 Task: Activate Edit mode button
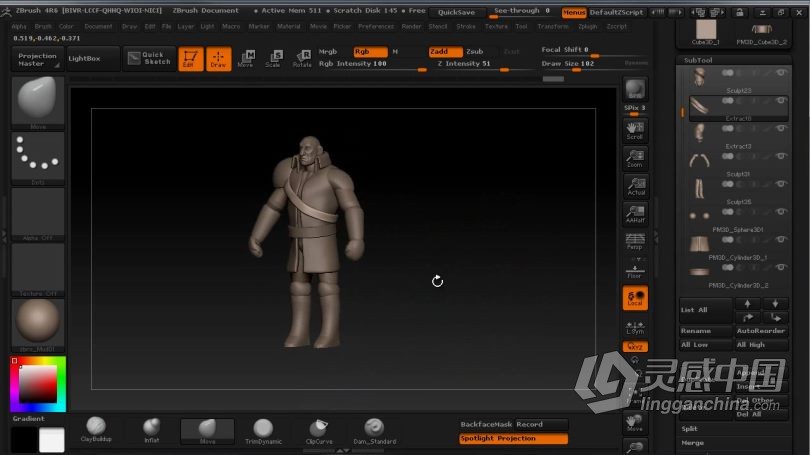[191, 59]
